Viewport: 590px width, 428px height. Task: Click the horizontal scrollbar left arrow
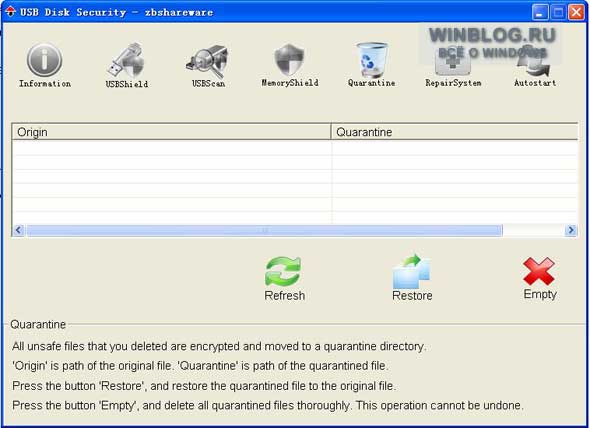(18, 230)
